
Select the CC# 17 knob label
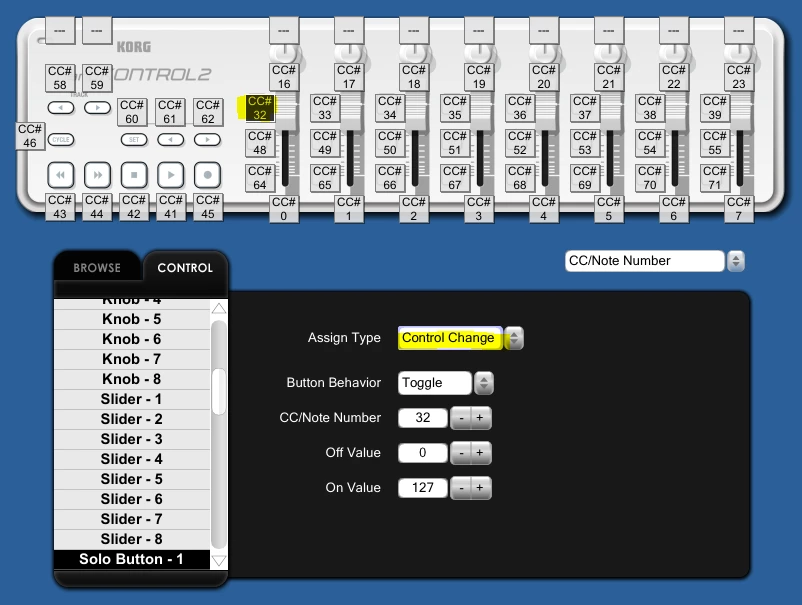coord(349,77)
